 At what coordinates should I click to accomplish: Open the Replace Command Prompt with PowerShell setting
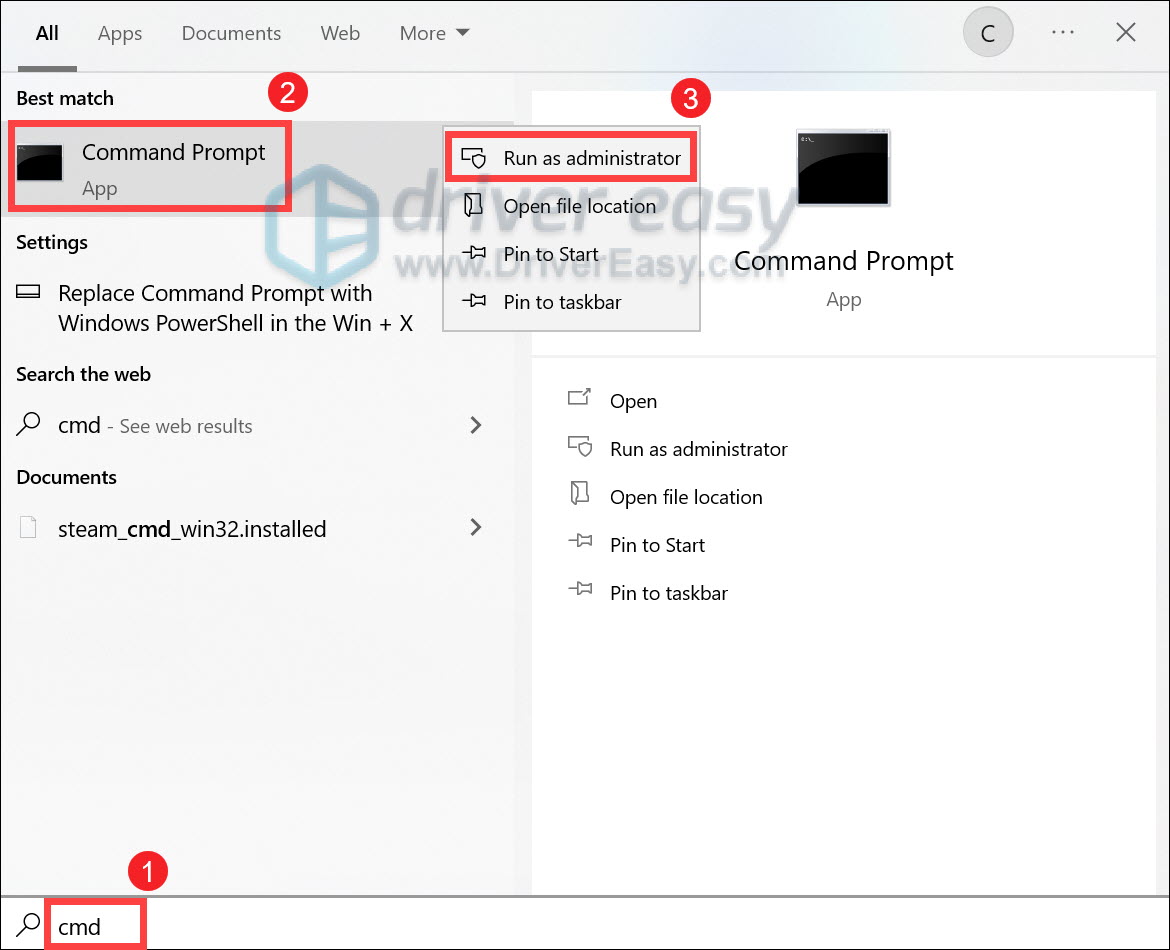coord(215,307)
